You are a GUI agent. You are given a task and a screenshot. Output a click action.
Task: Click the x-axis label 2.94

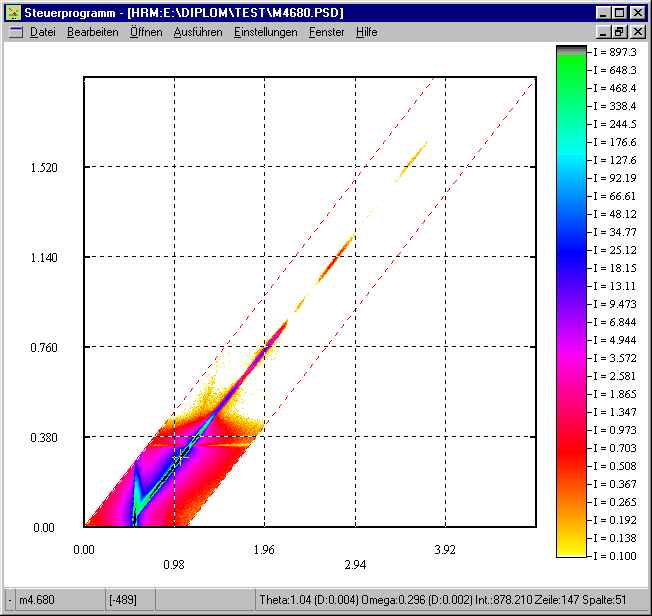click(x=355, y=565)
